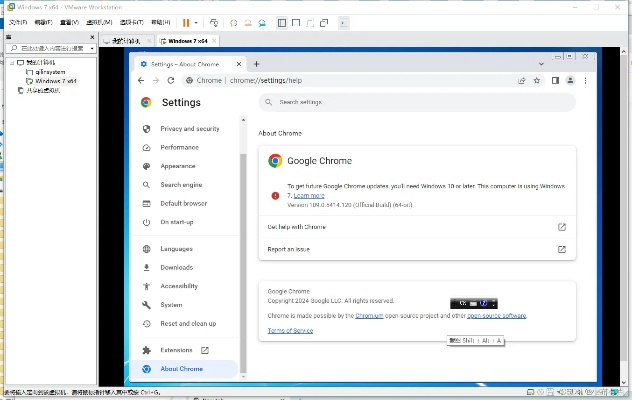Collapse the My Computer tree node in library
Viewport: 632px width, 400px height.
[x=8, y=62]
